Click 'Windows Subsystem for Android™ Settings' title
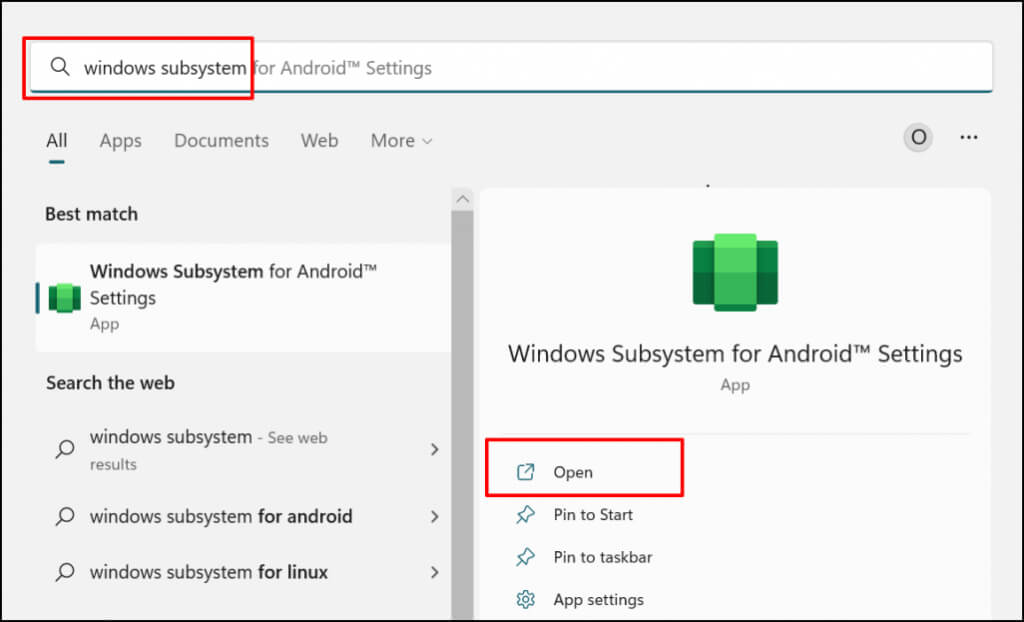 [x=735, y=354]
